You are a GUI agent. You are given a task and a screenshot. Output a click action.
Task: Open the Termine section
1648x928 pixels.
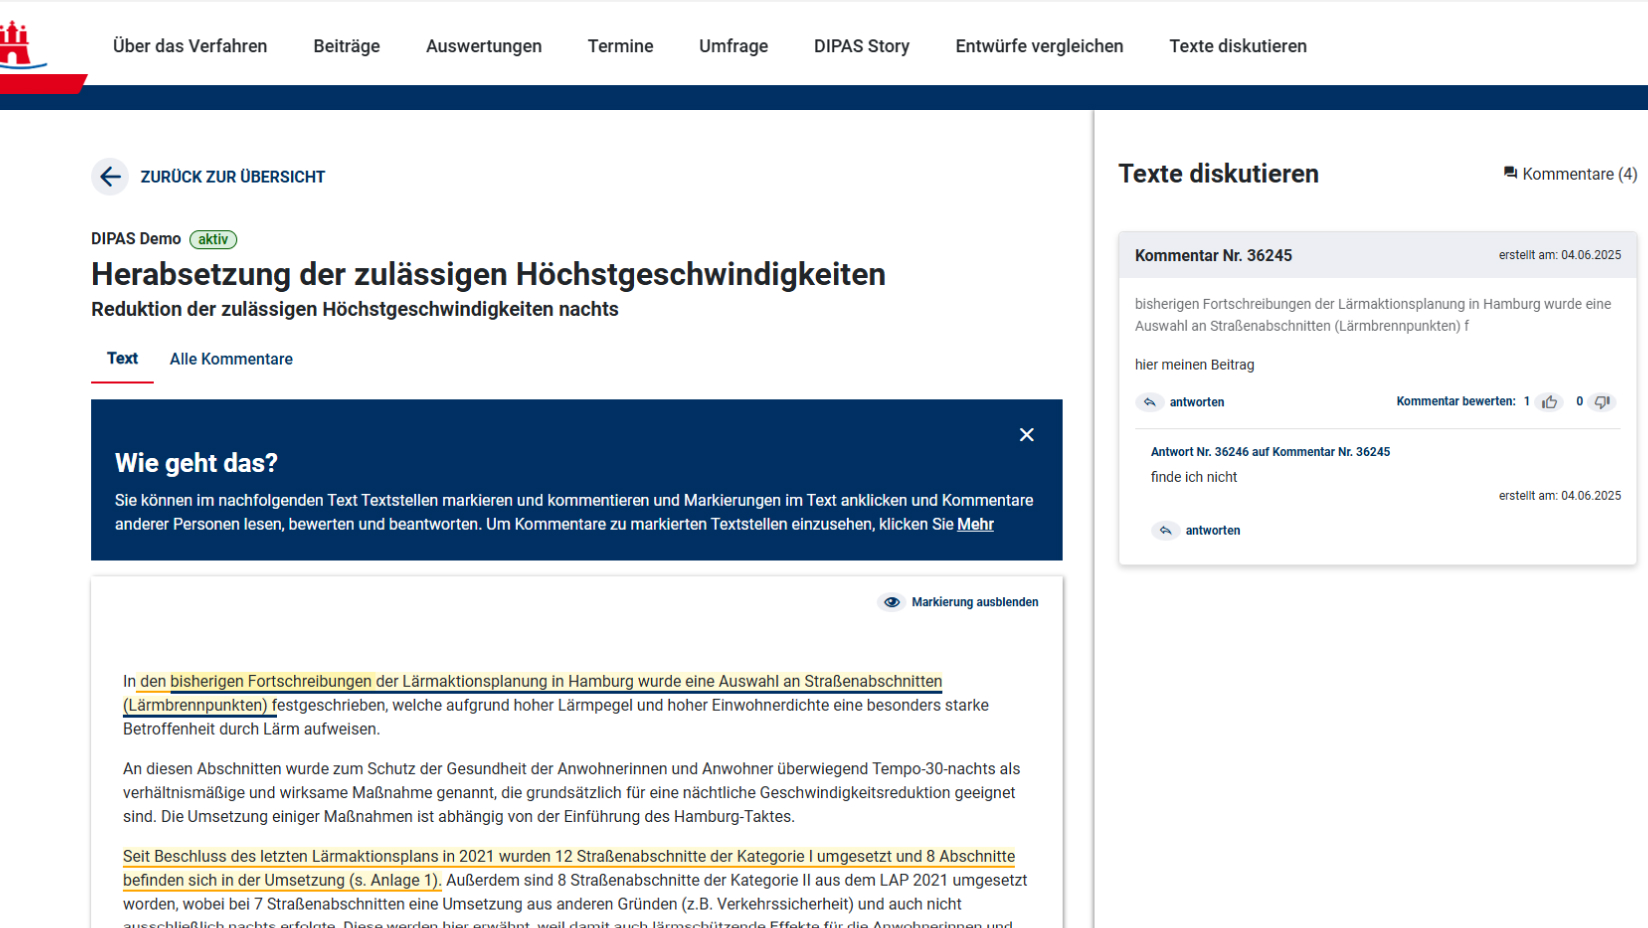pos(620,46)
